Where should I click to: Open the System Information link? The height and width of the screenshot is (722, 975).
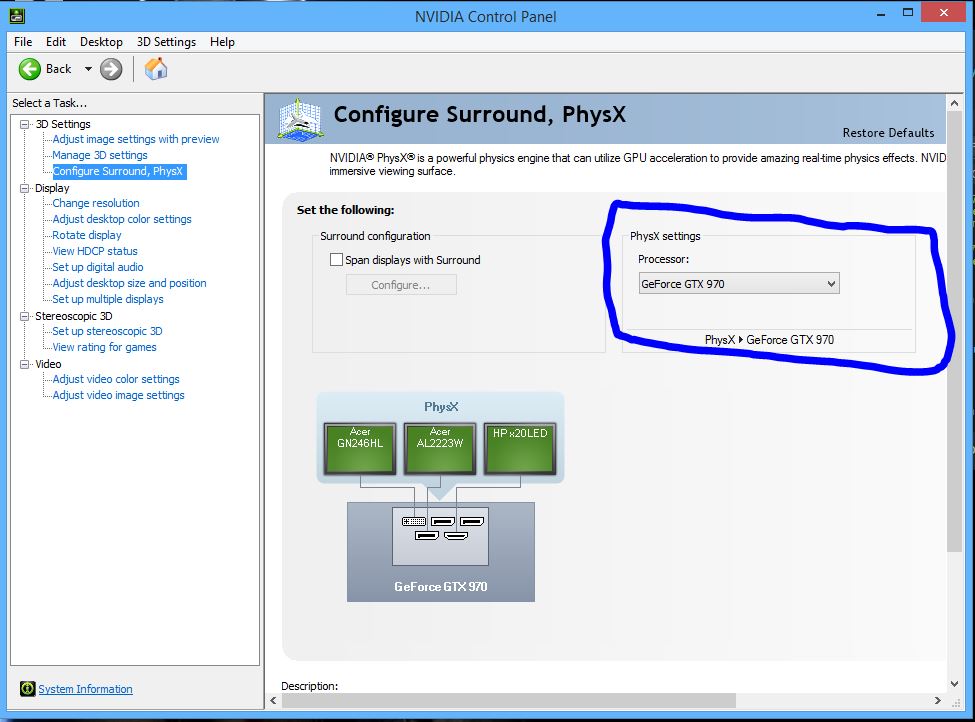(x=85, y=689)
